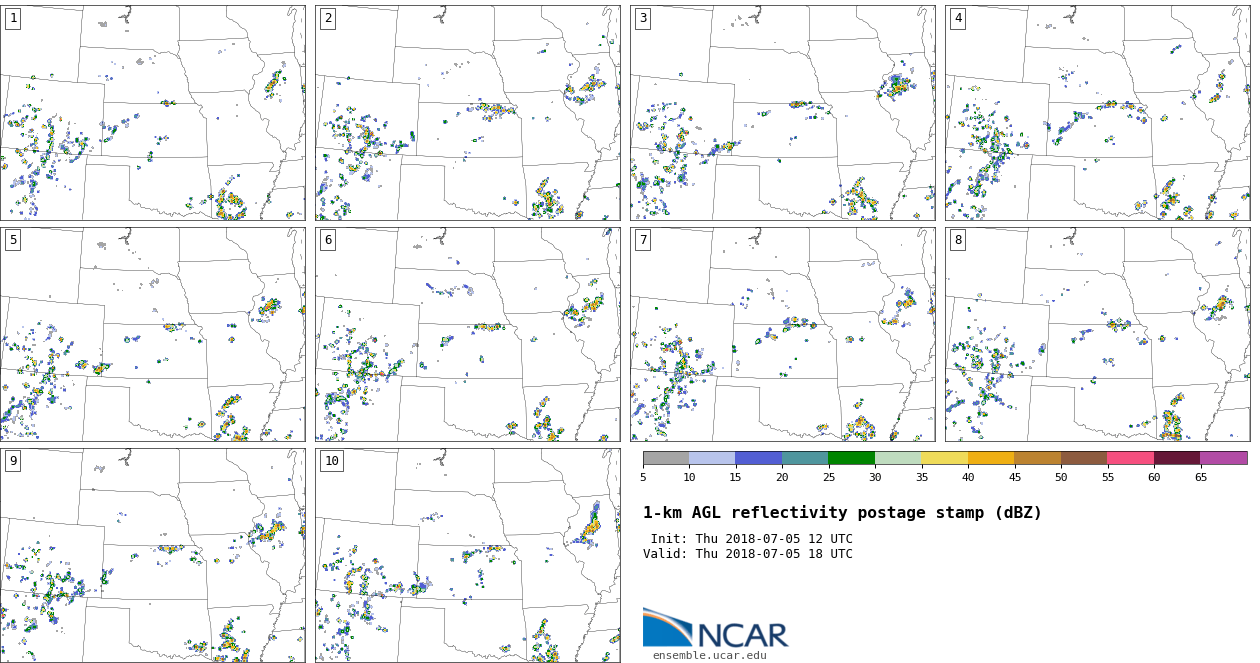Click the pink 55-60 dBZ swatch
1260x663 pixels.
1130,458
